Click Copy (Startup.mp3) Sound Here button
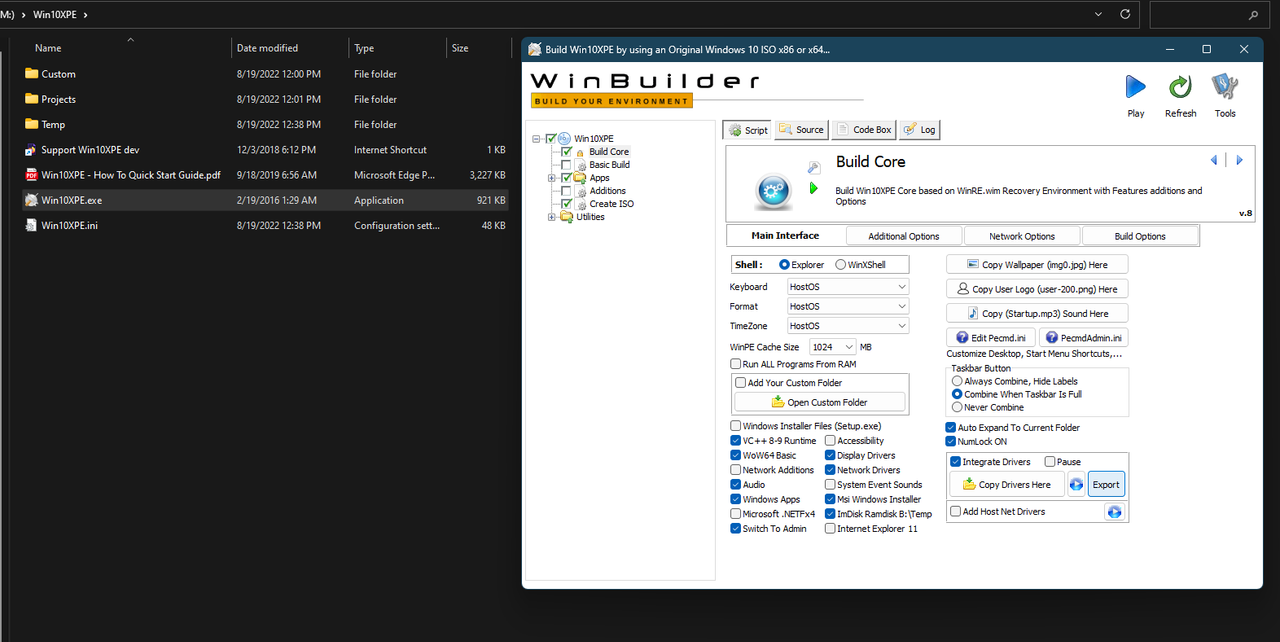Screen dimensions: 1280x642 [x=1037, y=313]
